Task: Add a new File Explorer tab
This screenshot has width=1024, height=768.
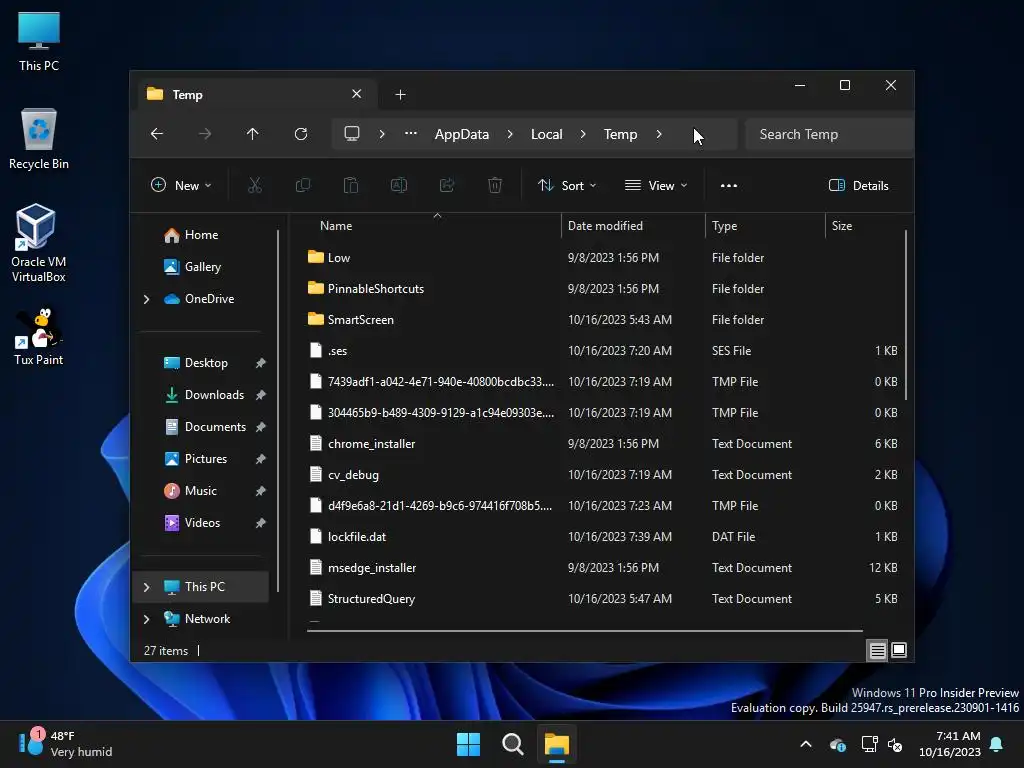Action: click(400, 95)
